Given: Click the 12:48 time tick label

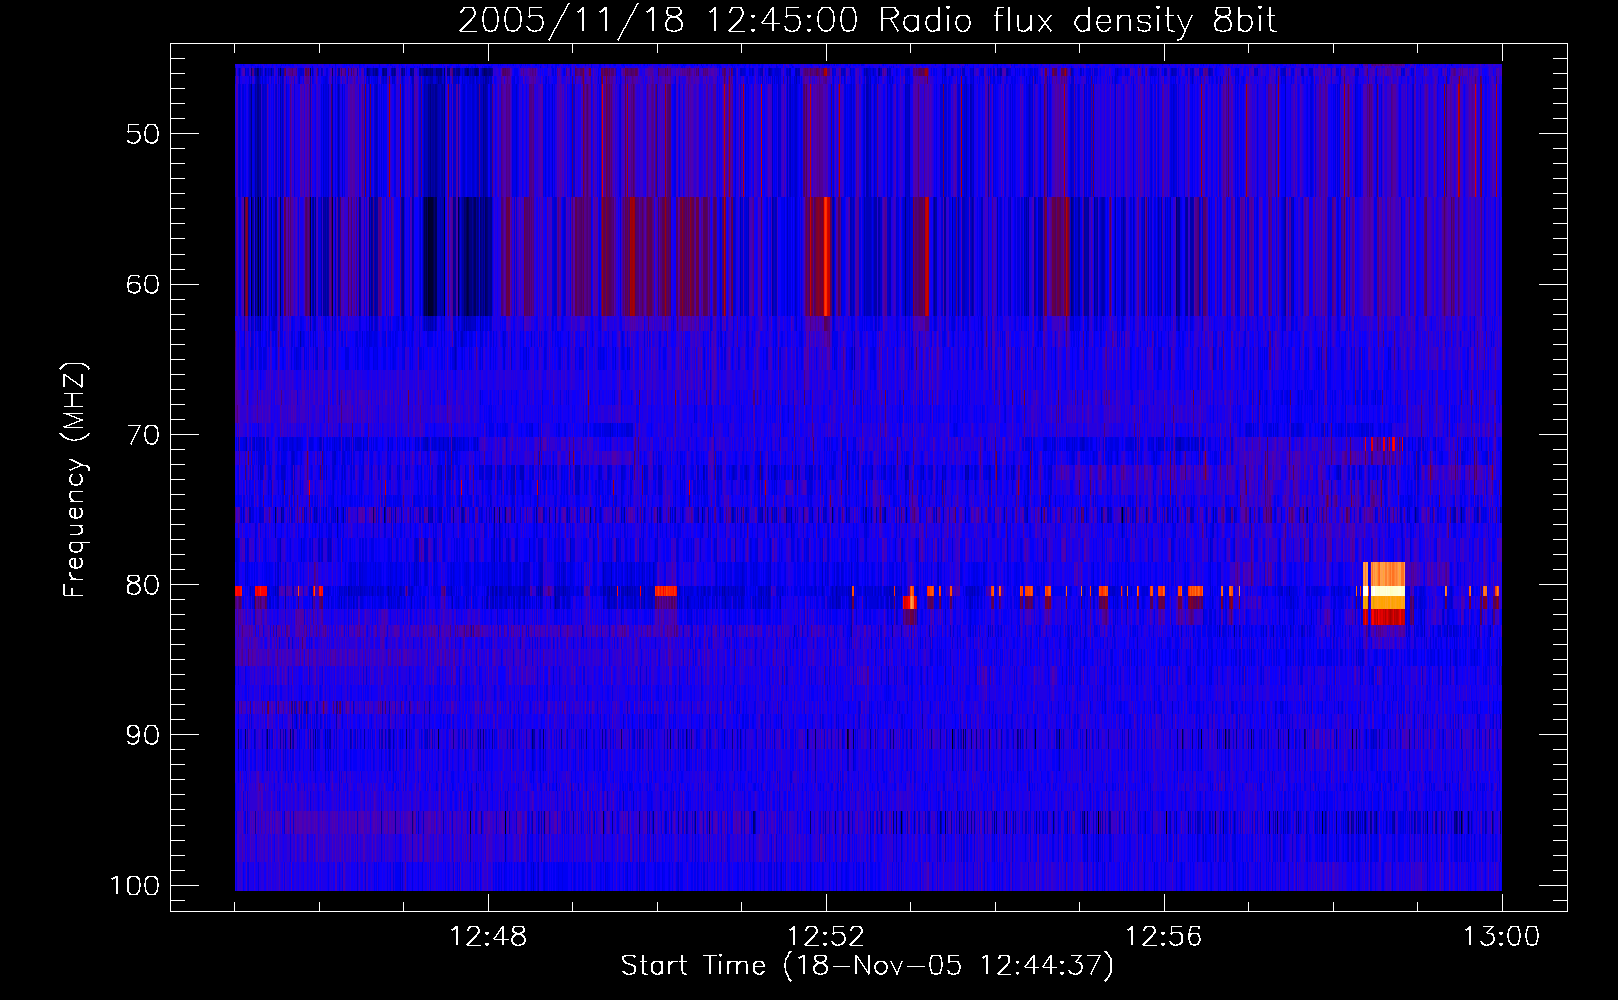Looking at the screenshot, I should pos(488,937).
